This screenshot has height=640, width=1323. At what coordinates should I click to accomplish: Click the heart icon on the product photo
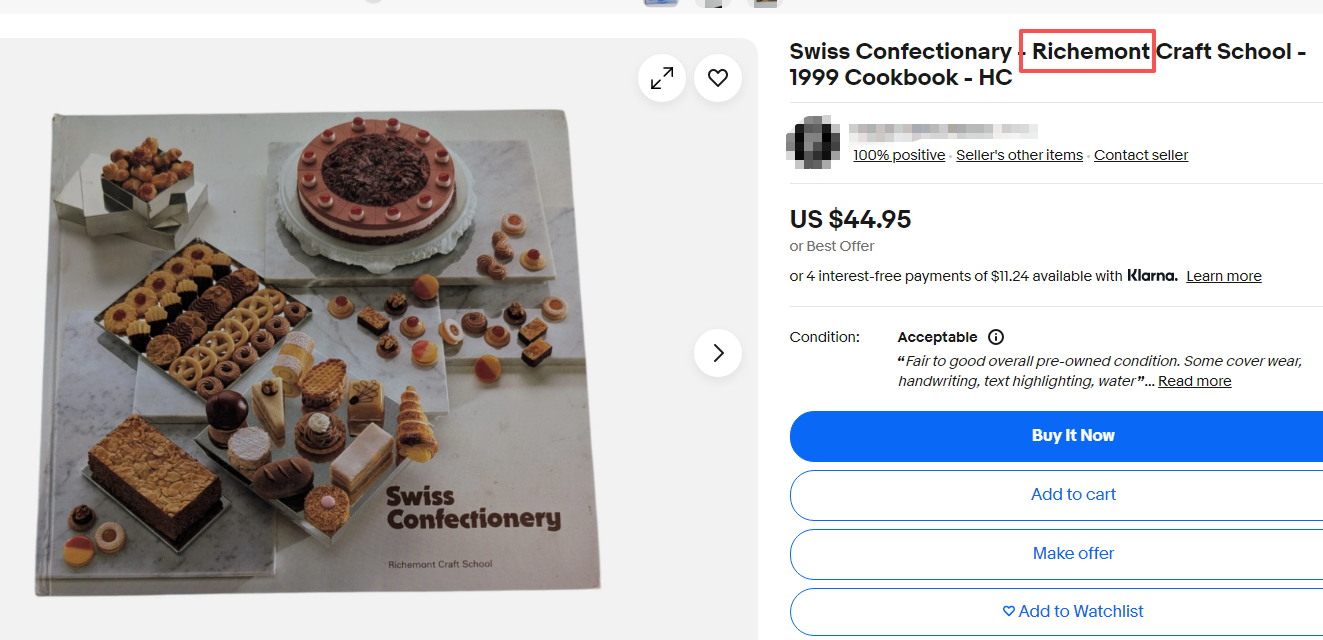[x=718, y=78]
